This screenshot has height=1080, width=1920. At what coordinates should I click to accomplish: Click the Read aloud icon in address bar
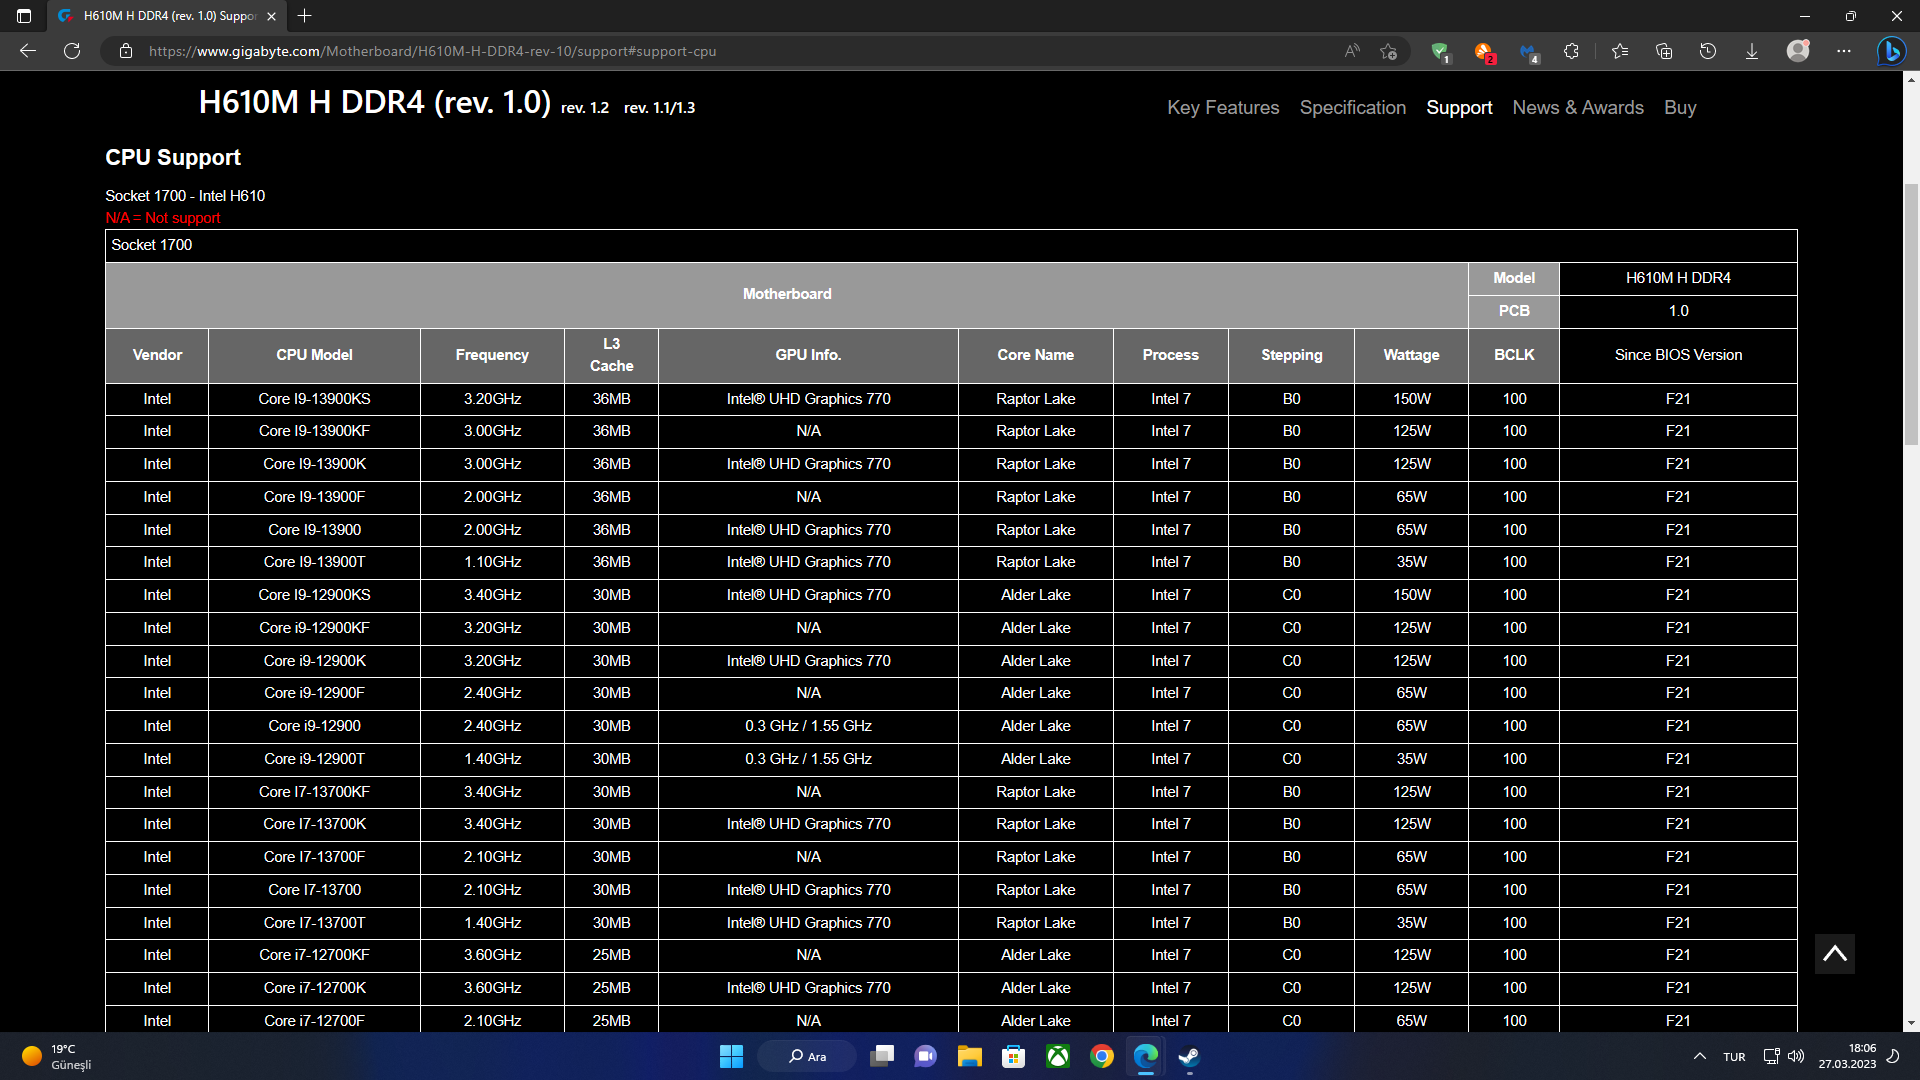click(x=1352, y=51)
